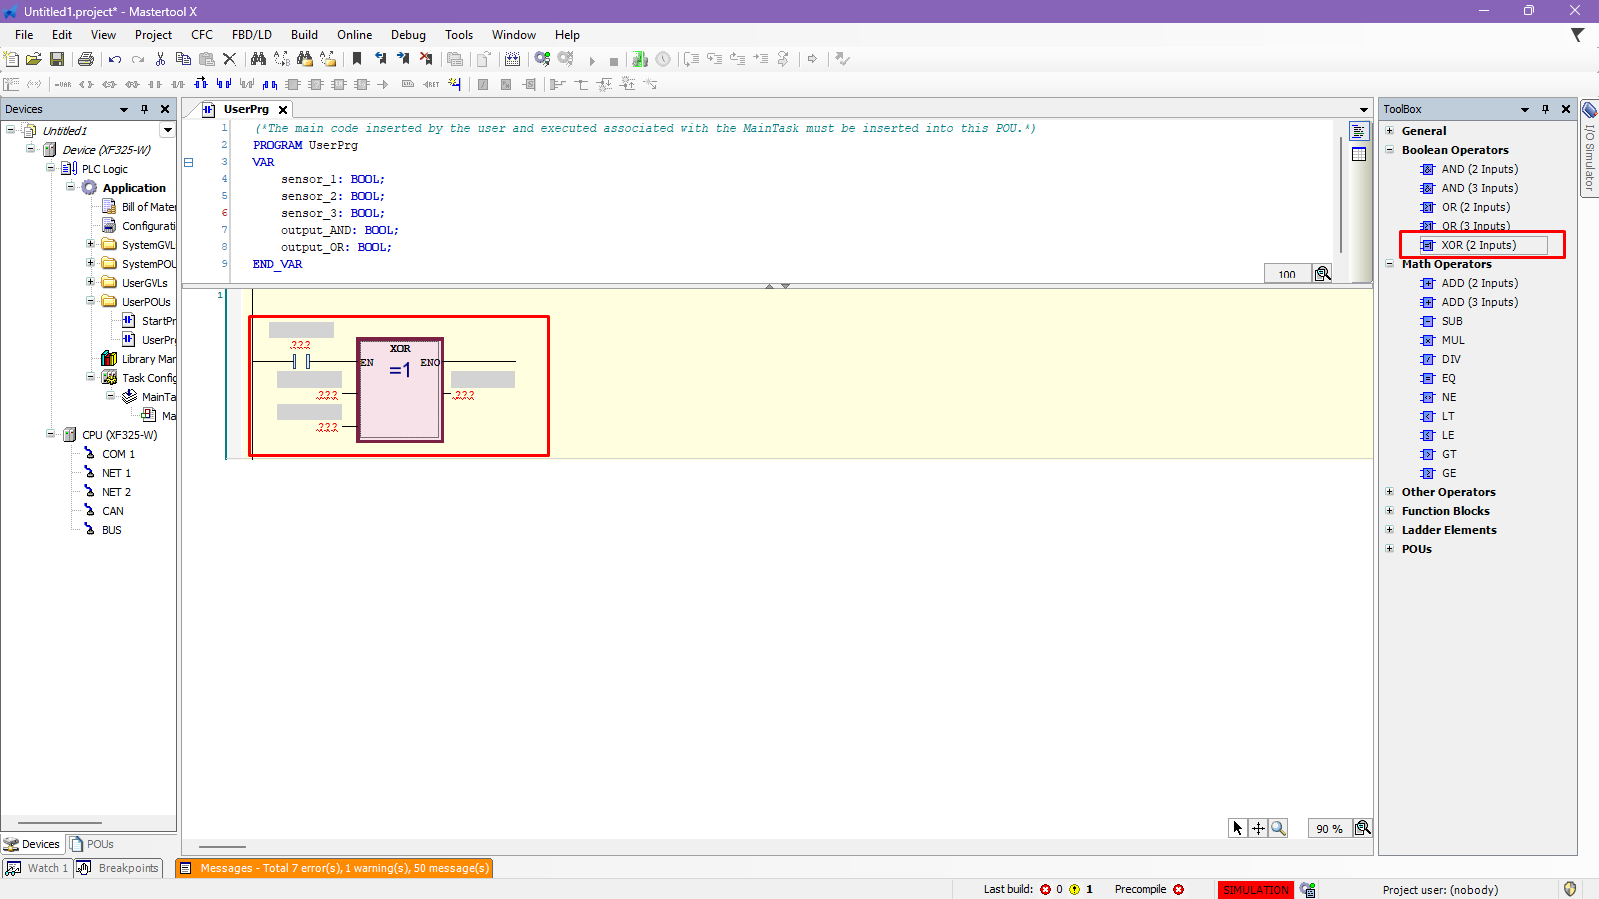Toggle the SIMULATION status indicator

coord(1255,889)
